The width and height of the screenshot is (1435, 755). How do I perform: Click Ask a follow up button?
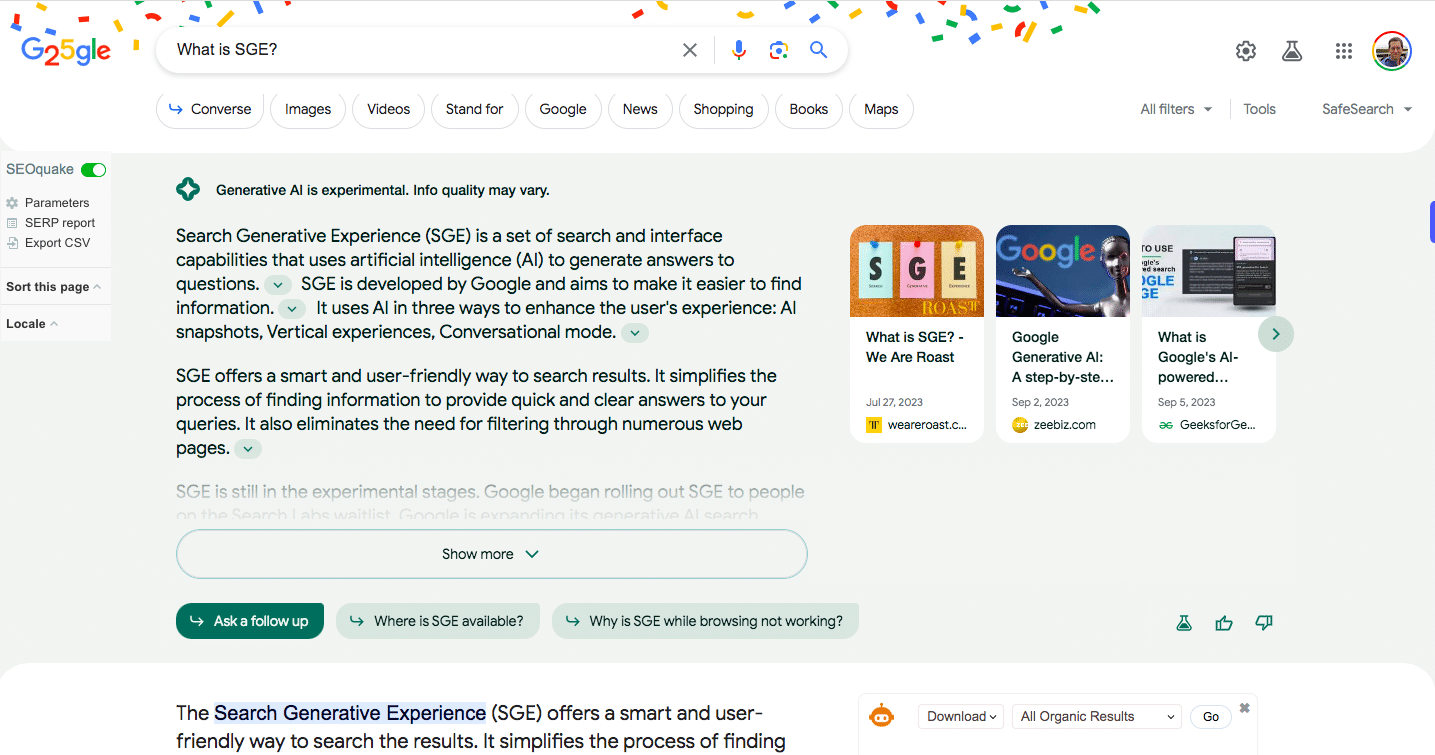coord(250,621)
